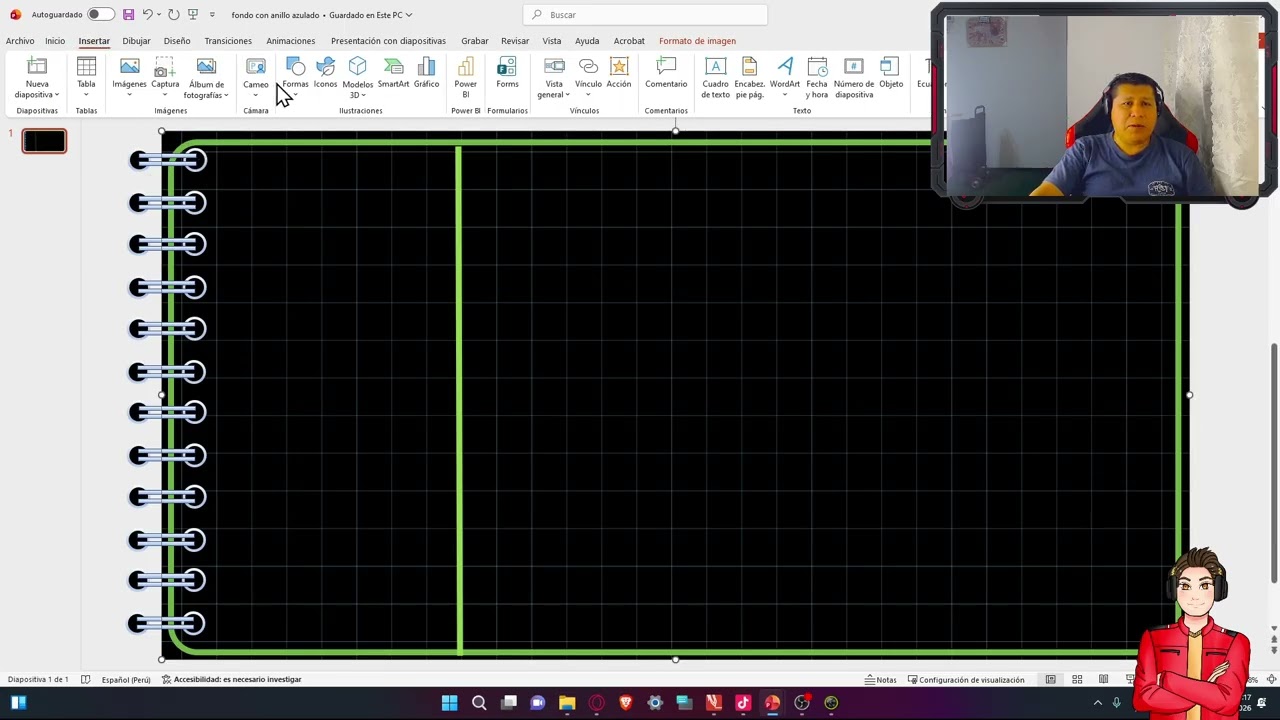The width and height of the screenshot is (1280, 720).
Task: Insert an Objeto
Action: pos(891,73)
